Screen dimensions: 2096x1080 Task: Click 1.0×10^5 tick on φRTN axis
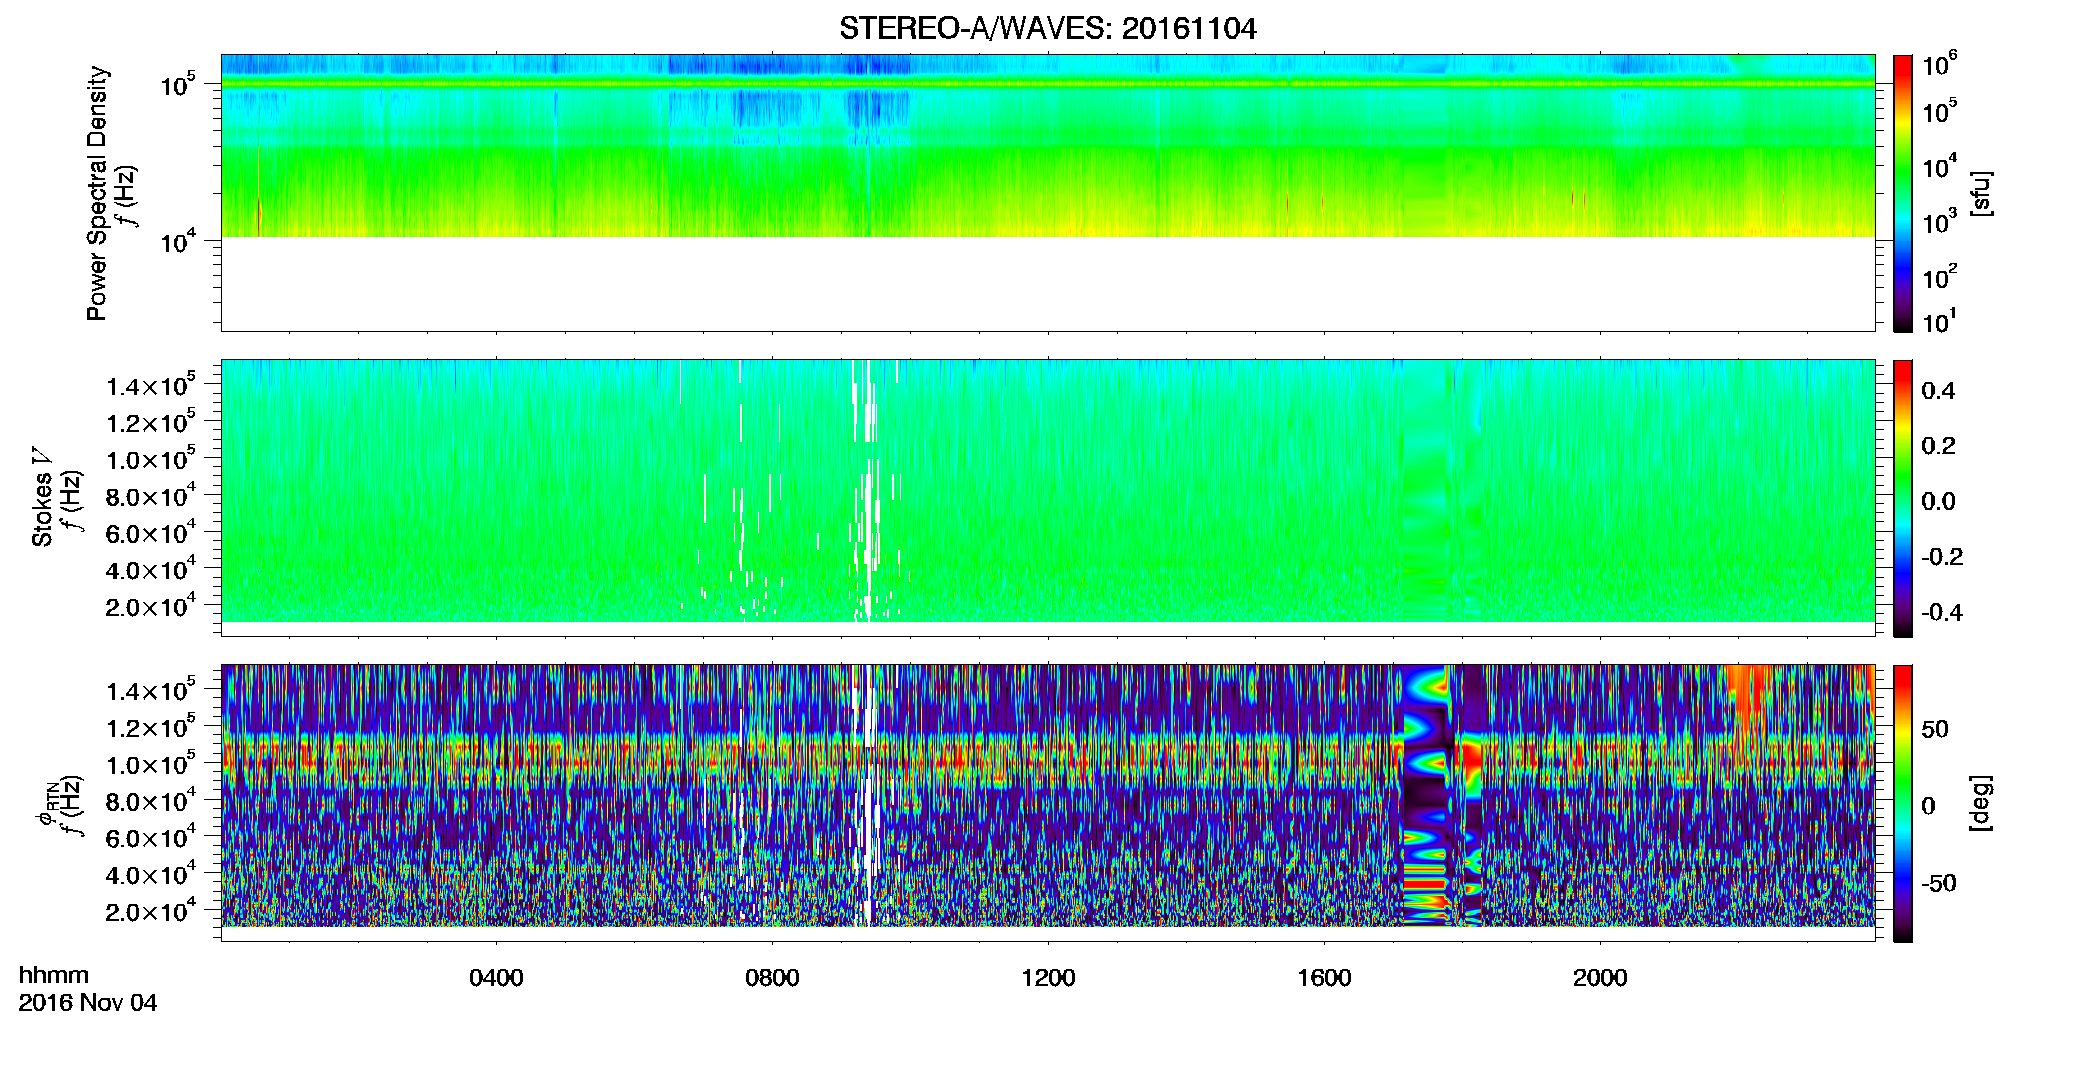coord(151,764)
